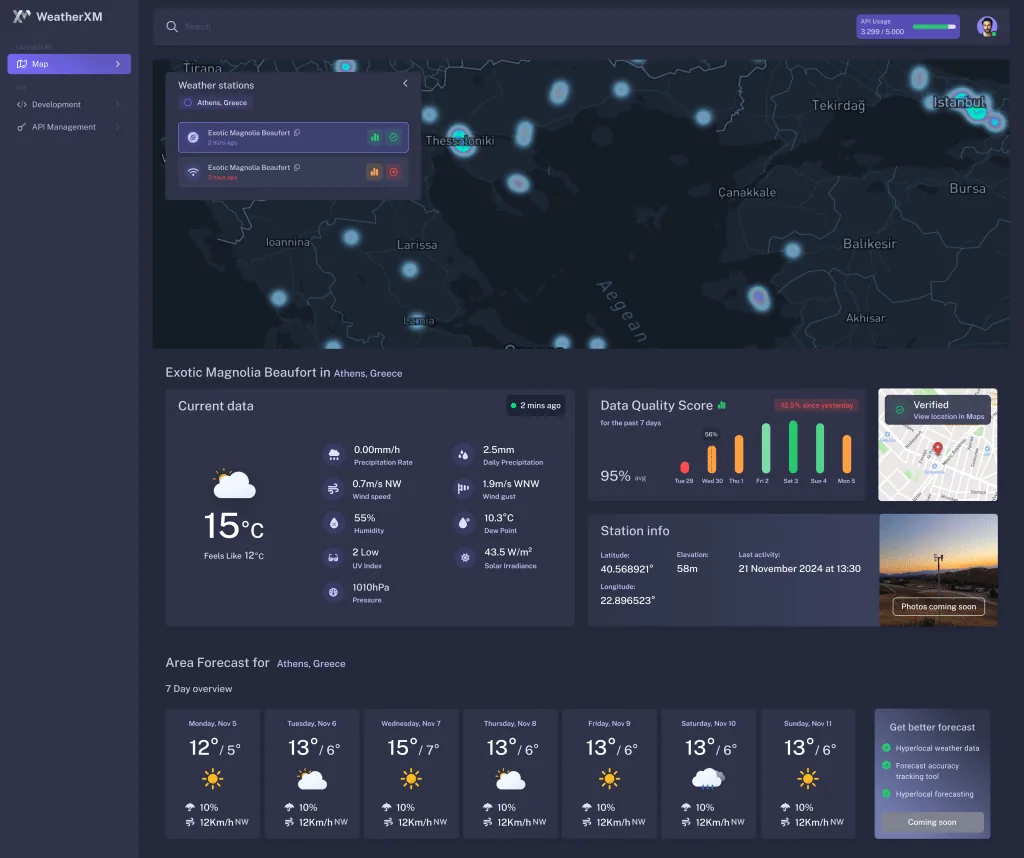The width and height of the screenshot is (1024, 858).
Task: Click the wifi icon on second station row
Action: tap(193, 172)
